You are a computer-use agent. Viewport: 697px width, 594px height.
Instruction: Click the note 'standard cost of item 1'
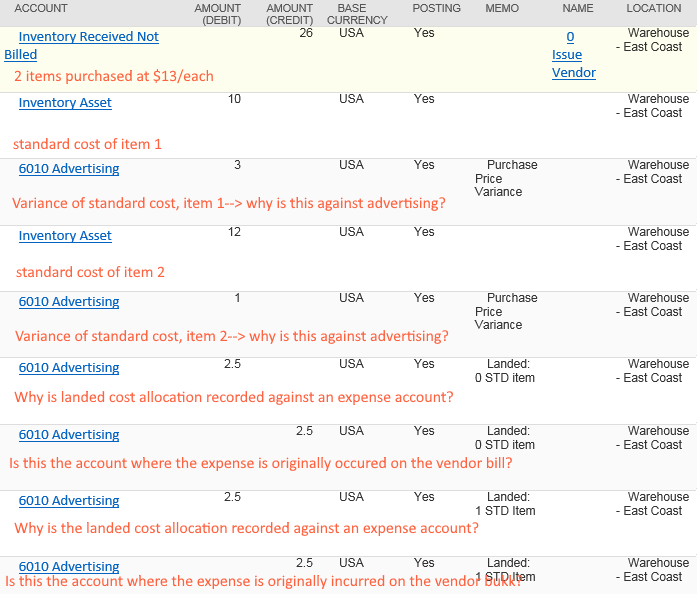pyautogui.click(x=87, y=144)
